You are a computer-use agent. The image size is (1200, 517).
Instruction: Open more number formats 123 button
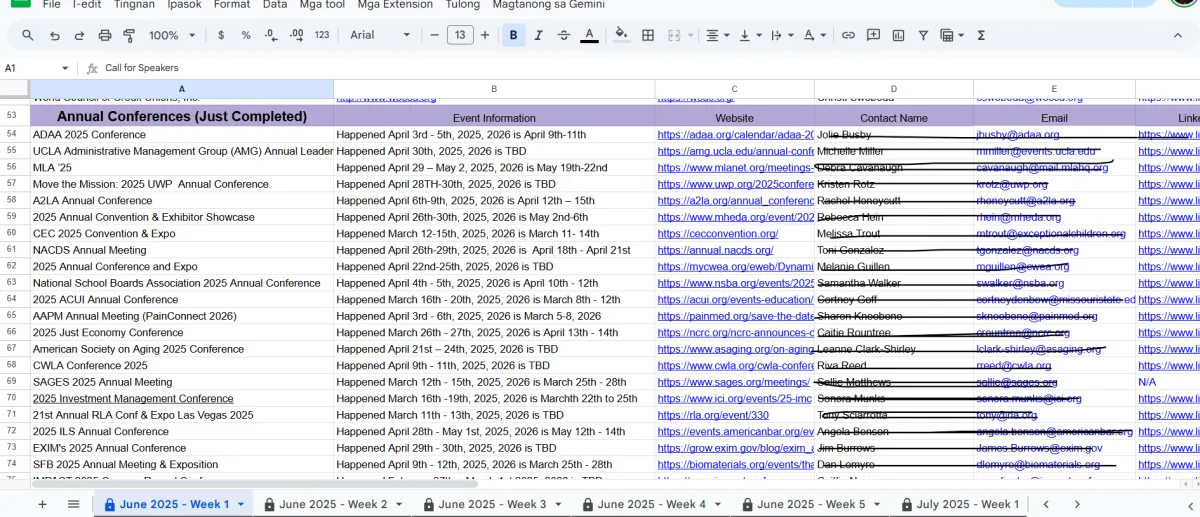pyautogui.click(x=322, y=35)
